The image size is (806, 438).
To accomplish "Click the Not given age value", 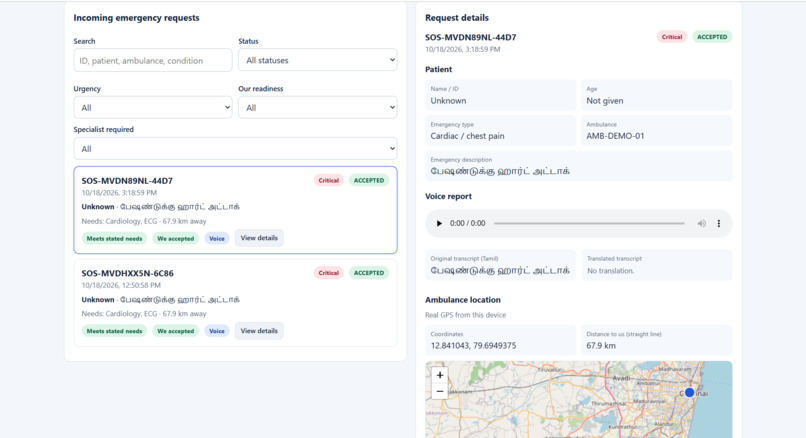I will (x=604, y=101).
